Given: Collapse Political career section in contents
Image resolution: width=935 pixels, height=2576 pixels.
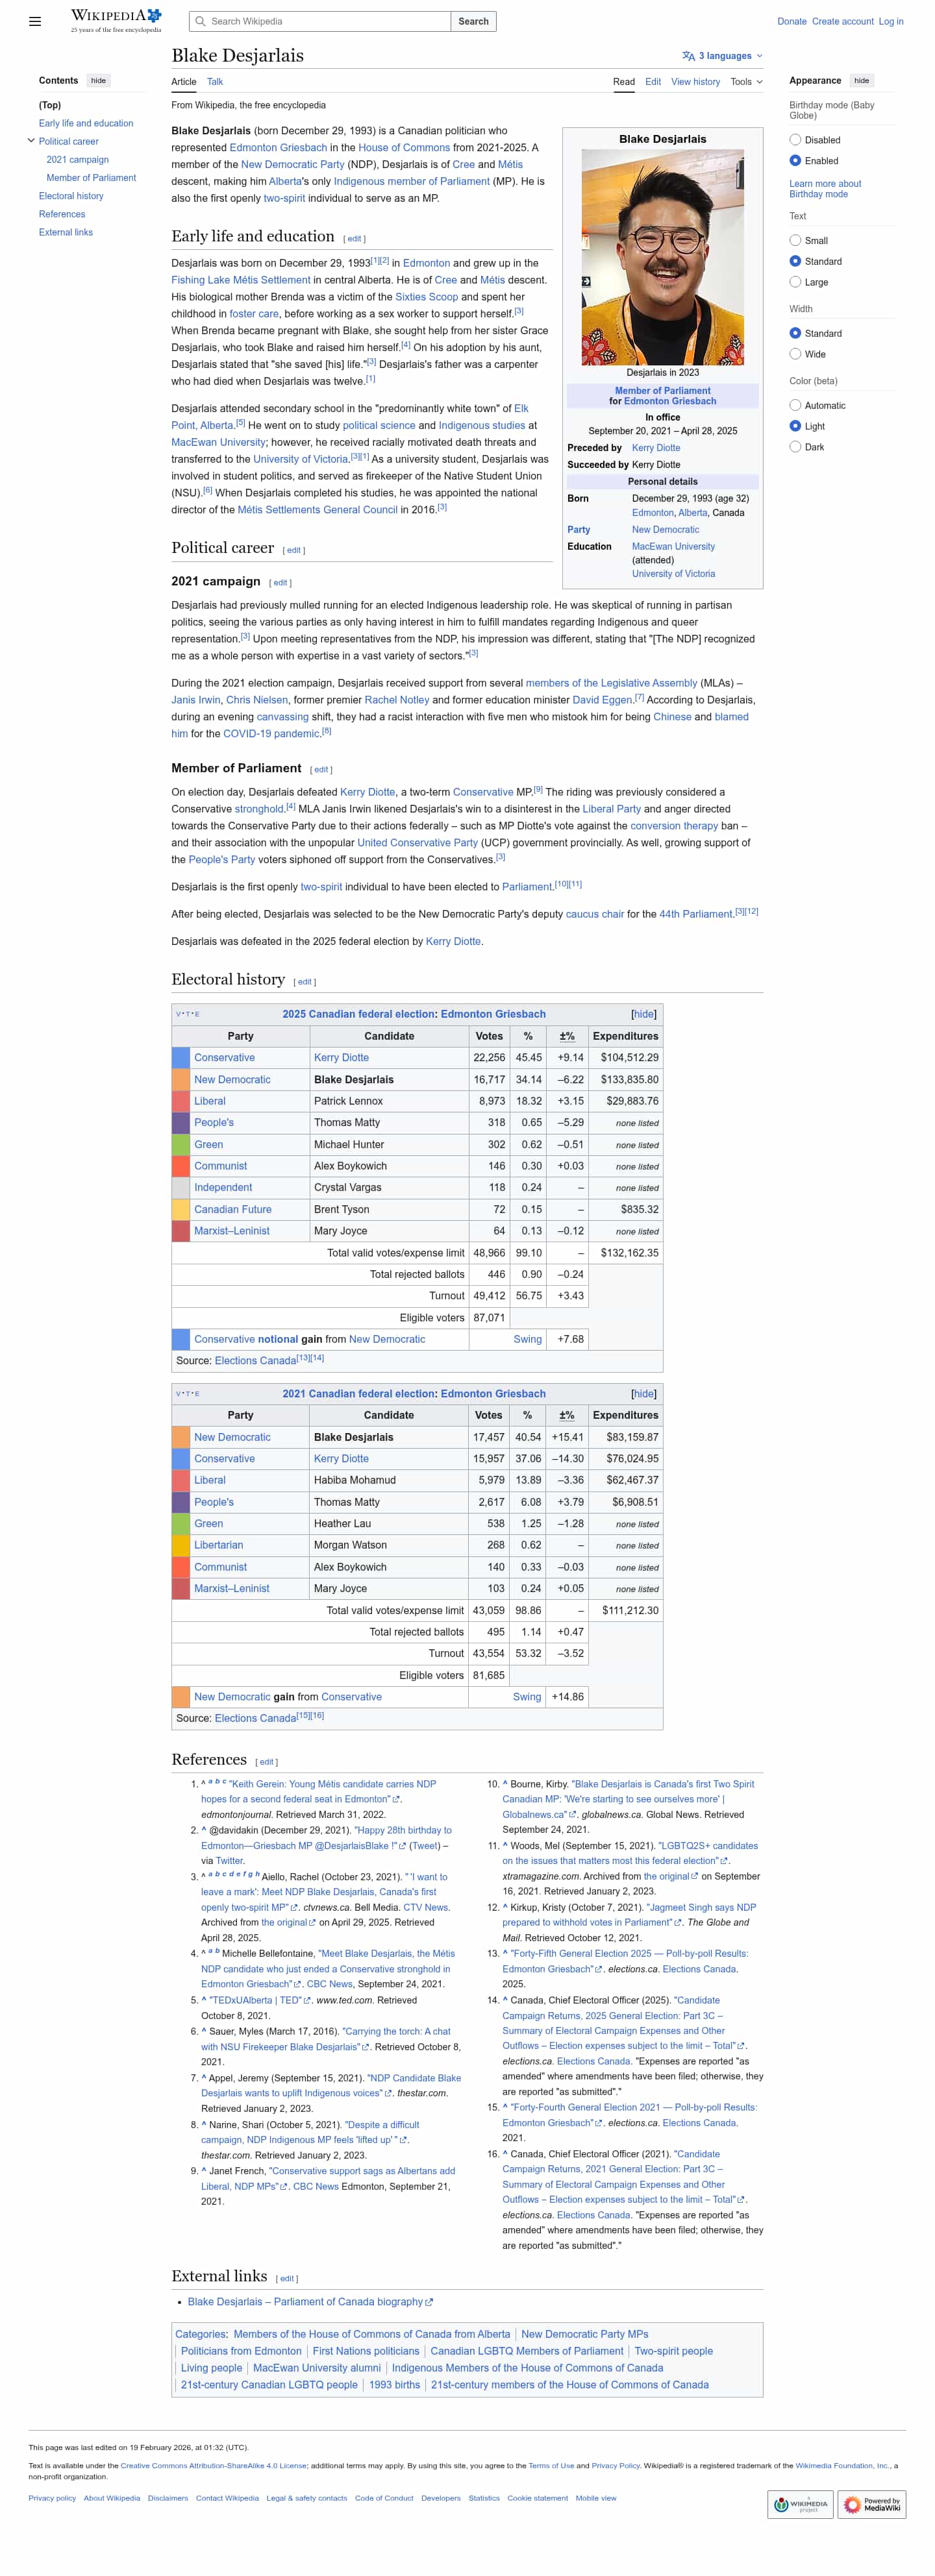Looking at the screenshot, I should tap(31, 141).
